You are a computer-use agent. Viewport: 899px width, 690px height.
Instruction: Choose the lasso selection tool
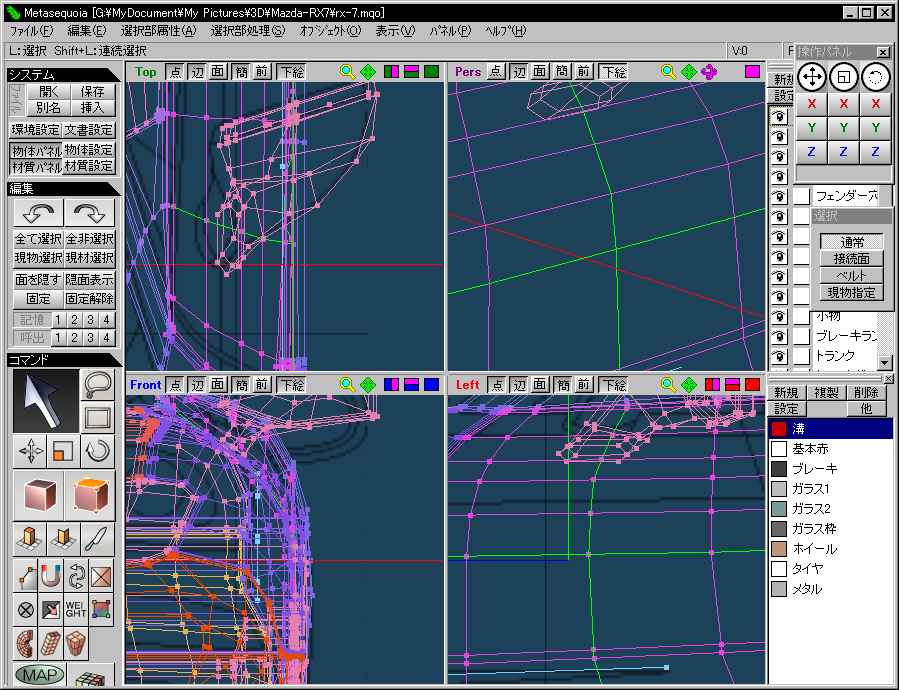pos(97,385)
